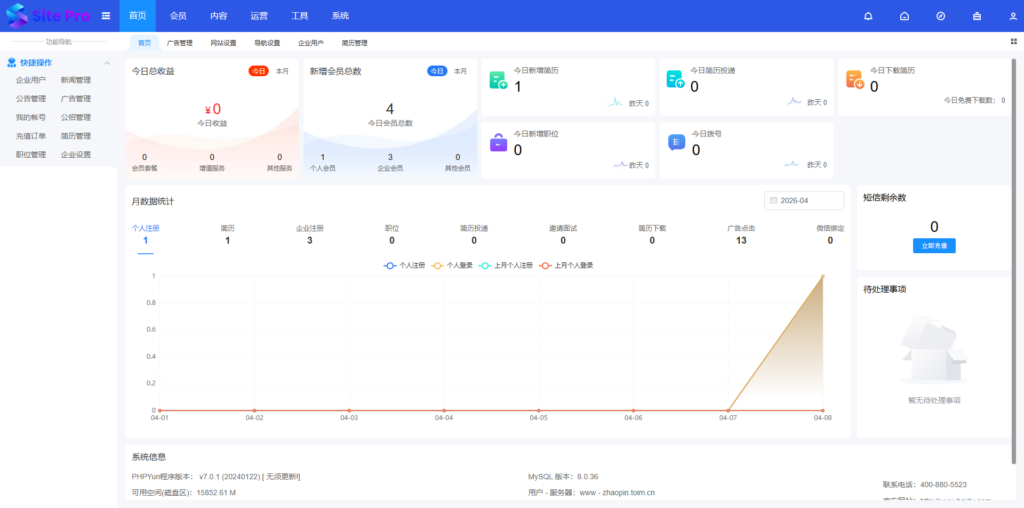Select the 微信绑定 statistics tab

[x=830, y=235]
